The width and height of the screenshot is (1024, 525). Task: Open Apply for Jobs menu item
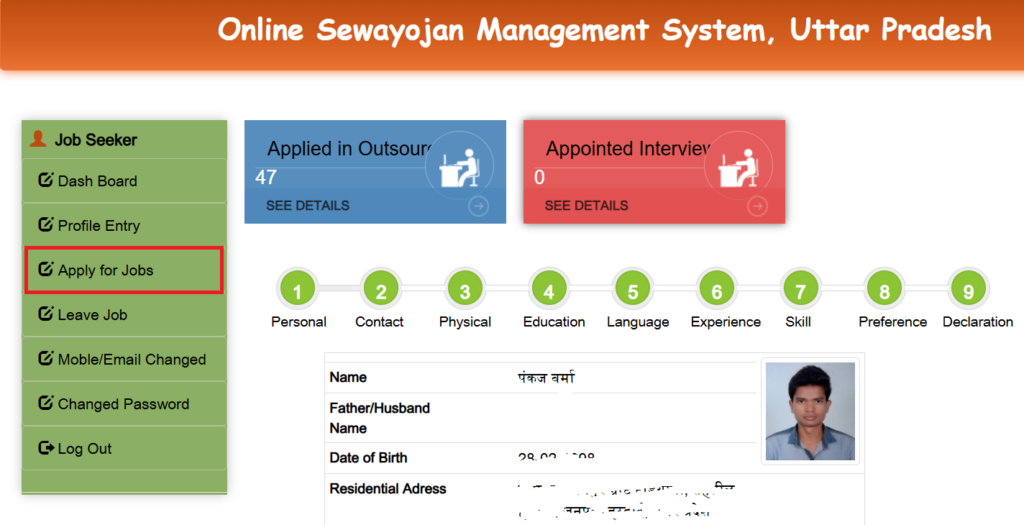click(105, 270)
